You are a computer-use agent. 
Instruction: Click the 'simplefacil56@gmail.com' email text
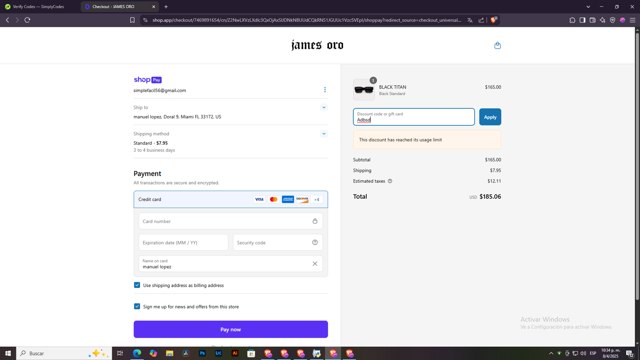(x=160, y=90)
